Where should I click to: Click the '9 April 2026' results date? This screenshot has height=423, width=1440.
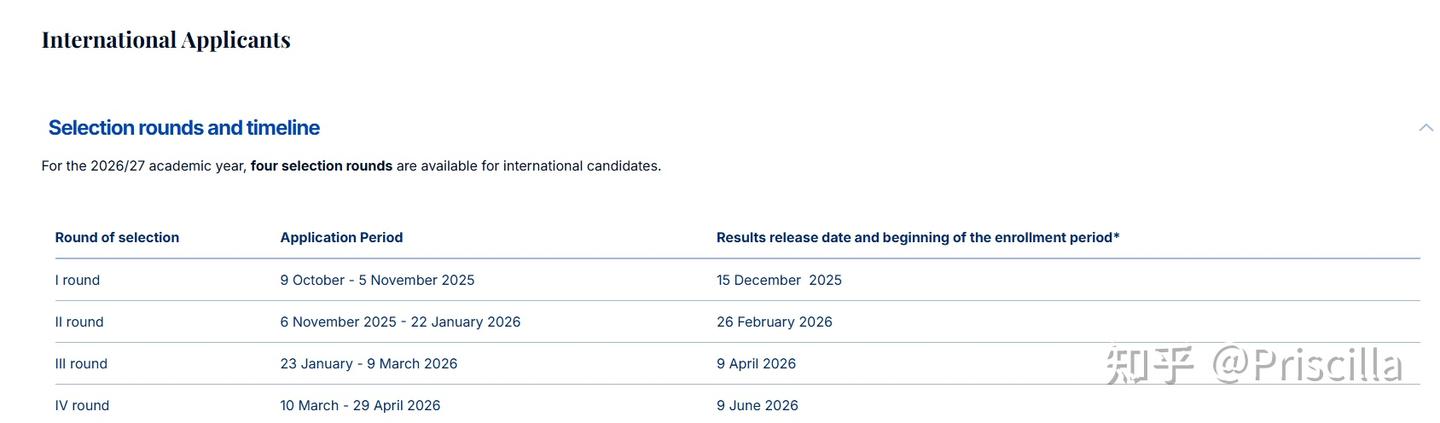(x=756, y=364)
